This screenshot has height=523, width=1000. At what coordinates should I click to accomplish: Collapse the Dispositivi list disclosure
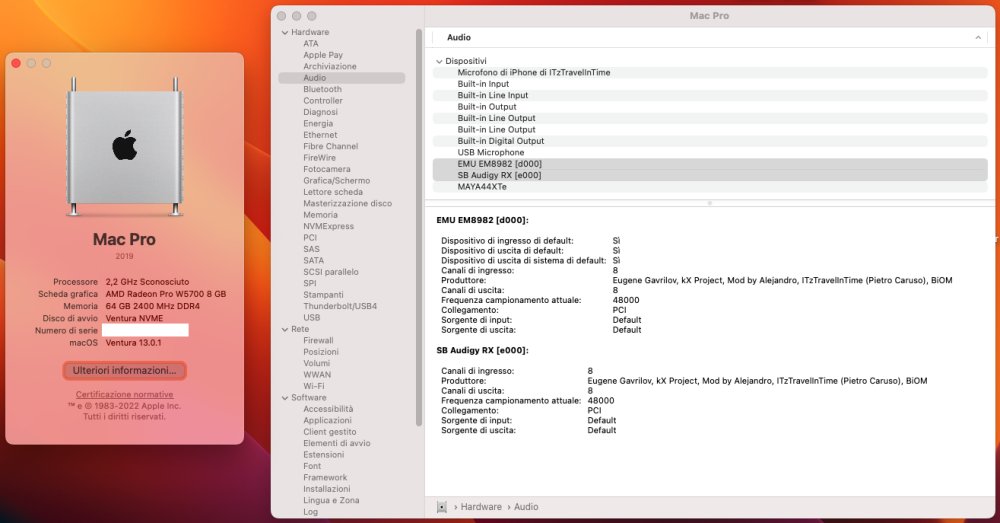(439, 61)
